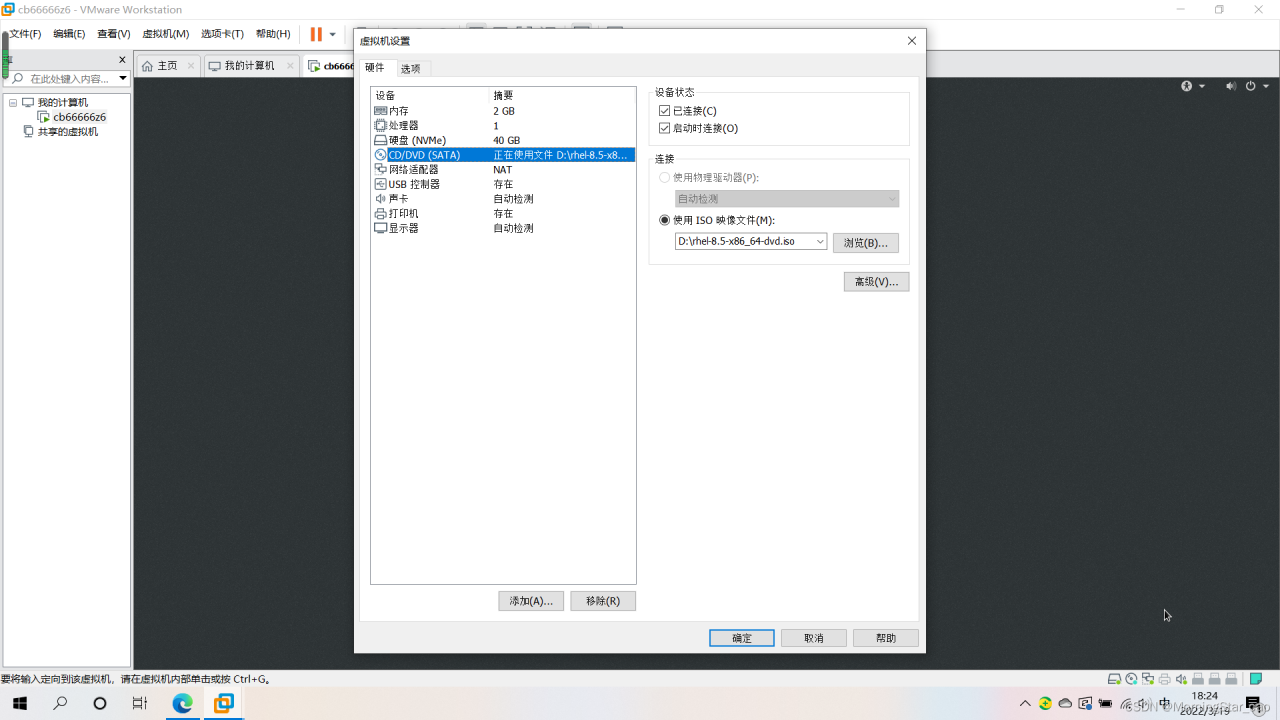The image size is (1280, 720).
Task: Open the ISO image path dropdown
Action: [820, 242]
